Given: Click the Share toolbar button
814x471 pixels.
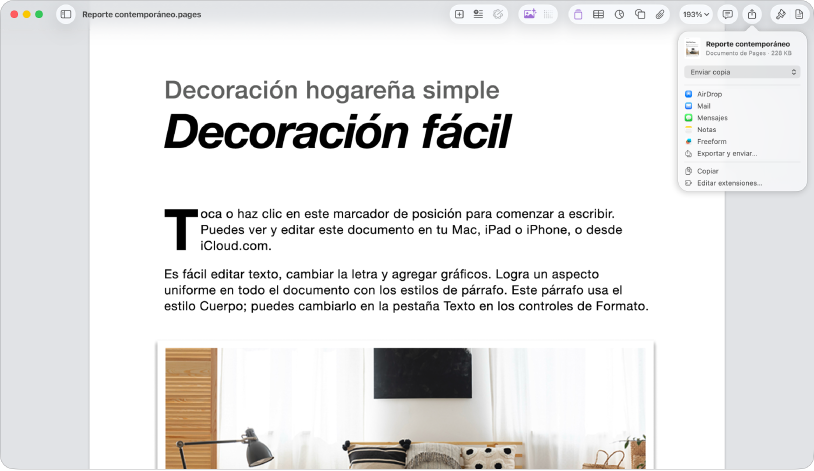Looking at the screenshot, I should tap(752, 15).
